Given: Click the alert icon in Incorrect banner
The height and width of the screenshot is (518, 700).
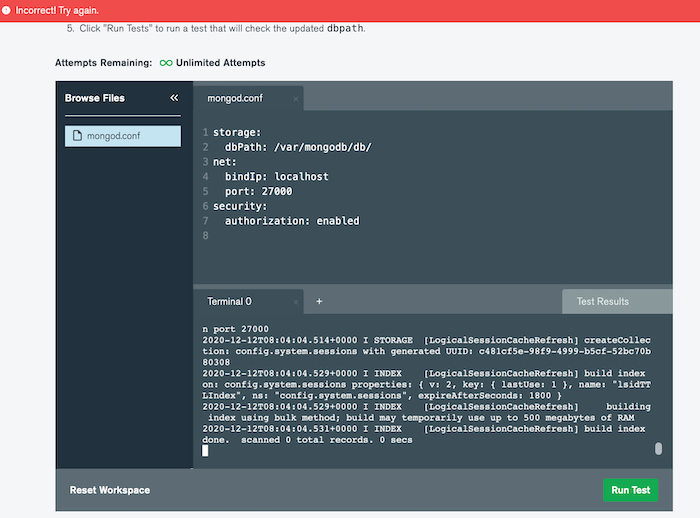Looking at the screenshot, I should point(6,10).
